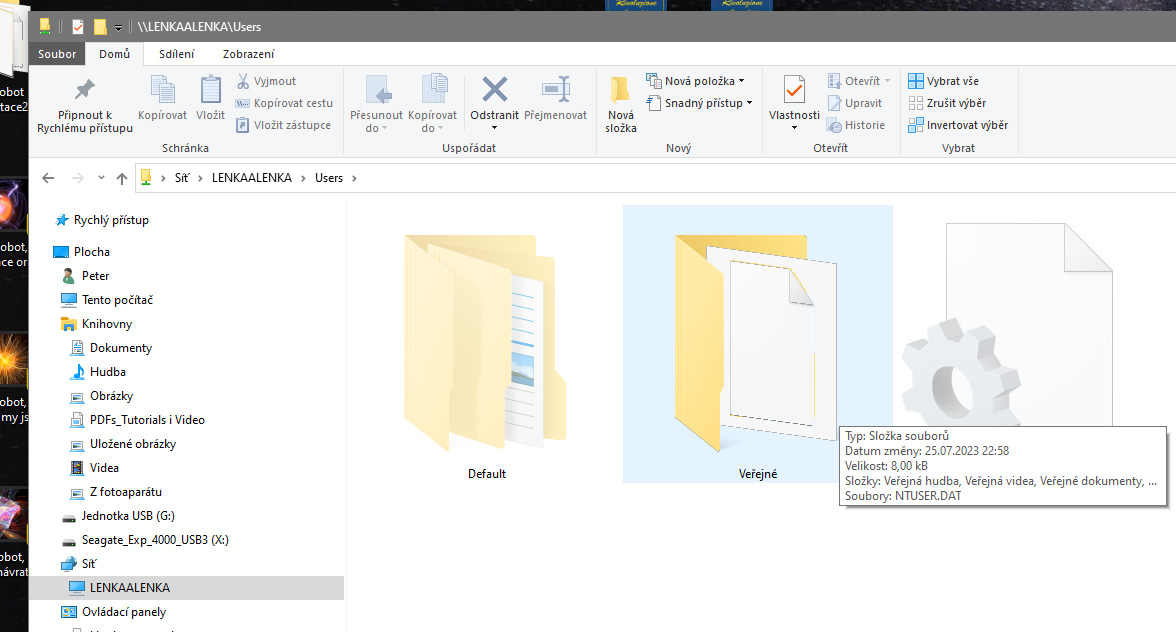This screenshot has width=1176, height=632.
Task: Click title bar new folder icon
Action: [x=100, y=27]
